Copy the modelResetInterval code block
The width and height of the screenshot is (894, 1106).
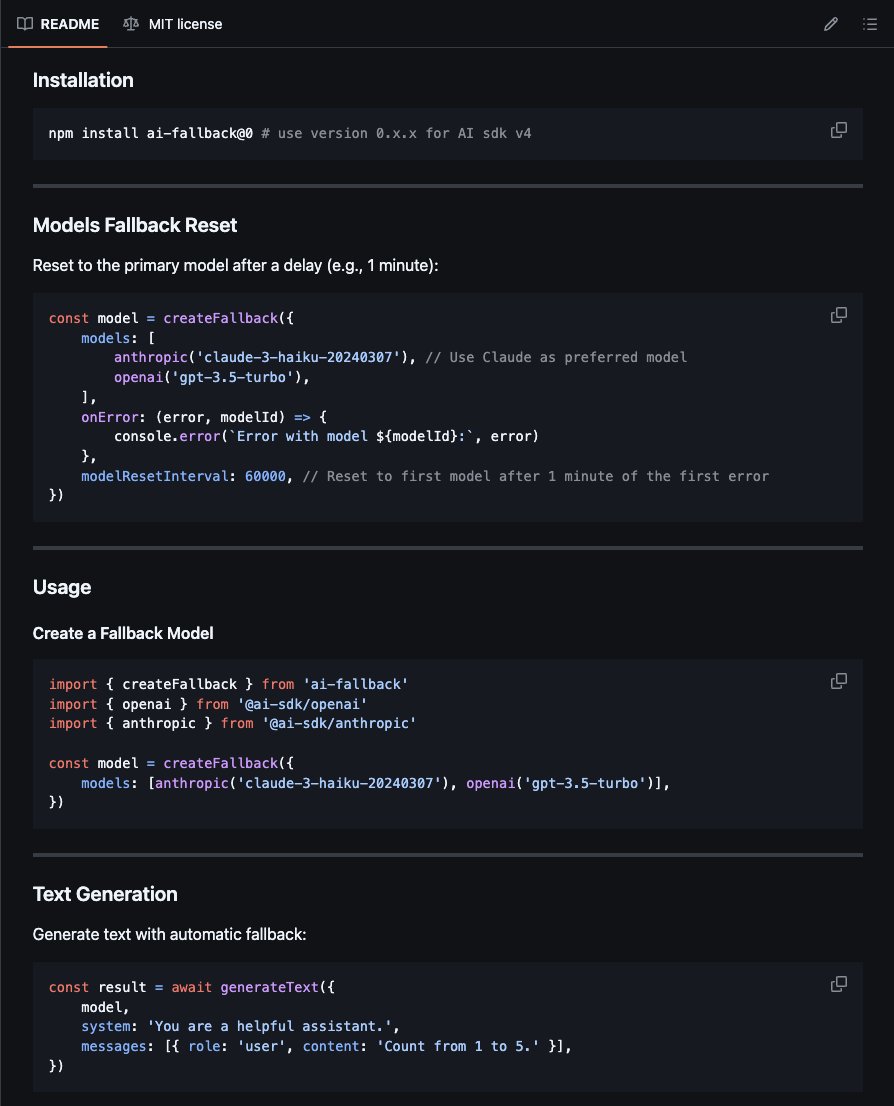click(838, 315)
